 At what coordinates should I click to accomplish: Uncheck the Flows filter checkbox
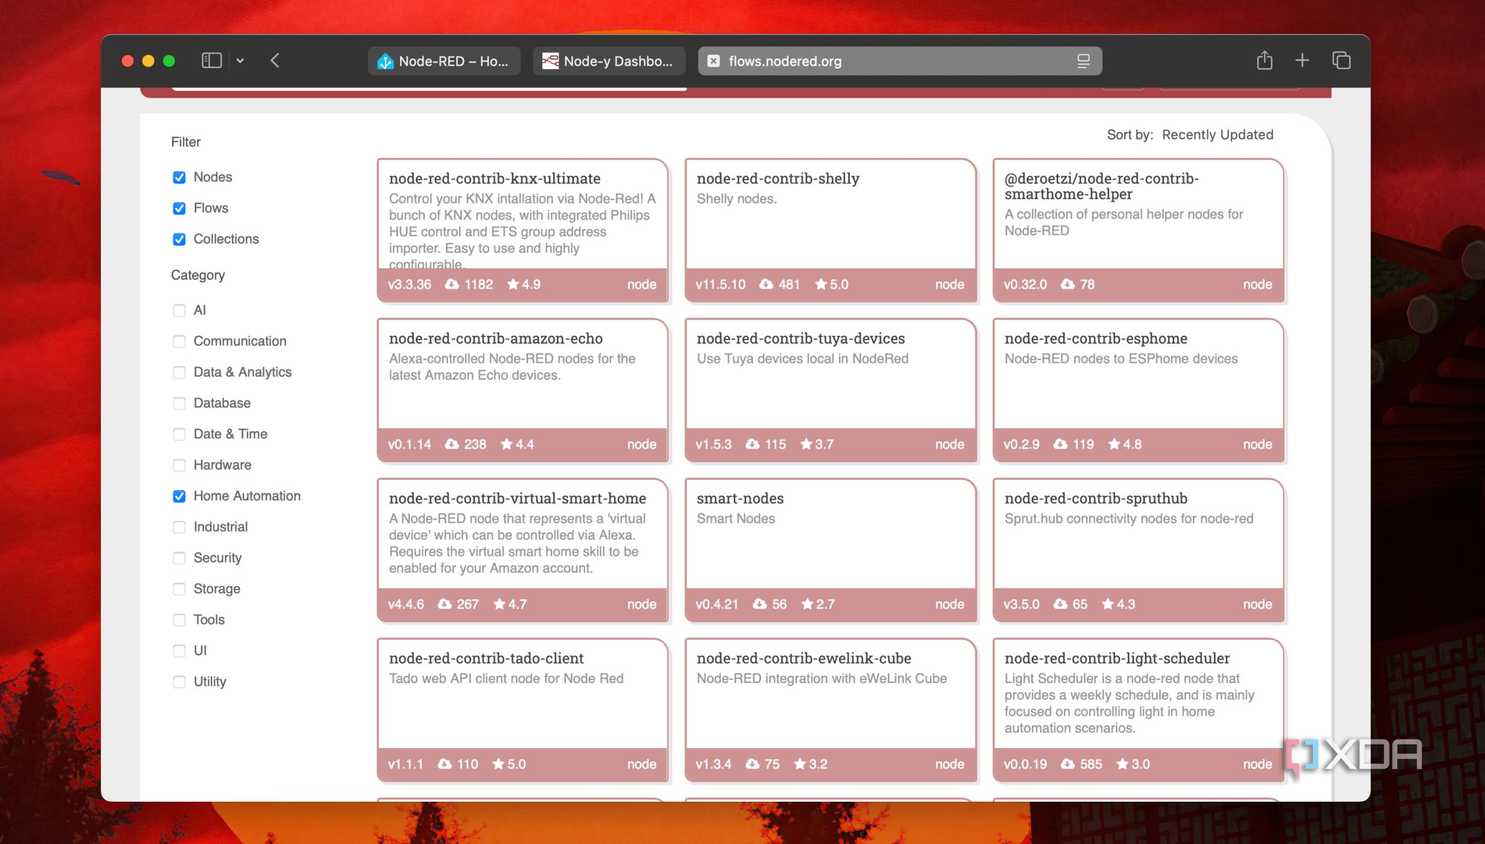(179, 208)
